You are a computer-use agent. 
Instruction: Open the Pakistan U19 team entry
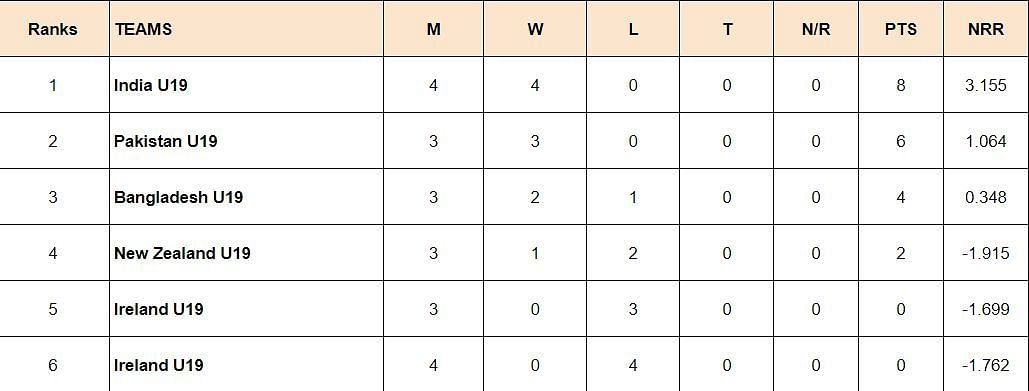[x=165, y=141]
